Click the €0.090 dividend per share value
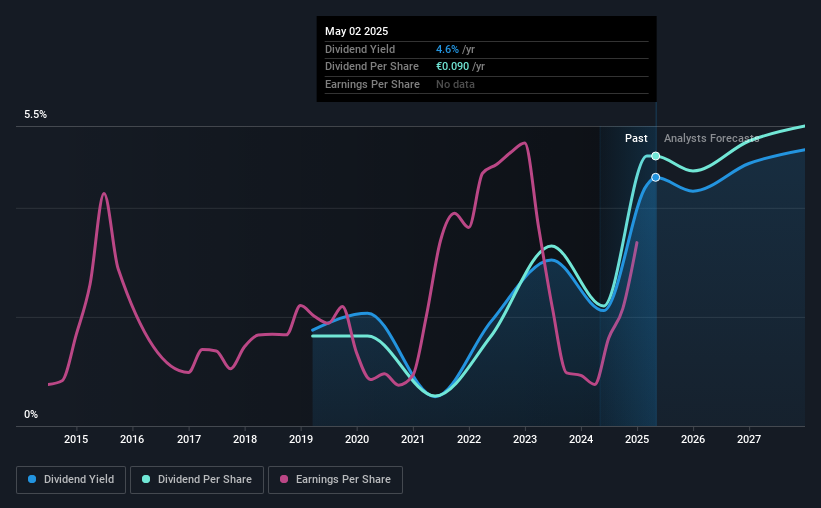The width and height of the screenshot is (821, 508). tap(452, 67)
